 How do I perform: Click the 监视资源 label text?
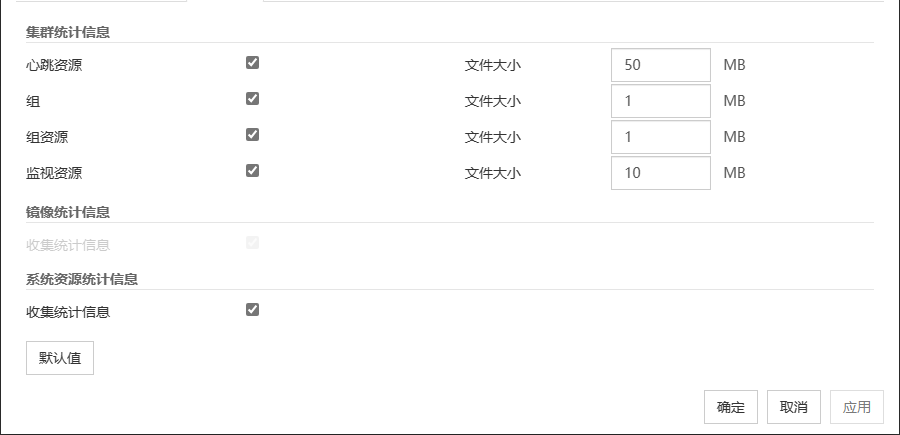click(x=54, y=173)
